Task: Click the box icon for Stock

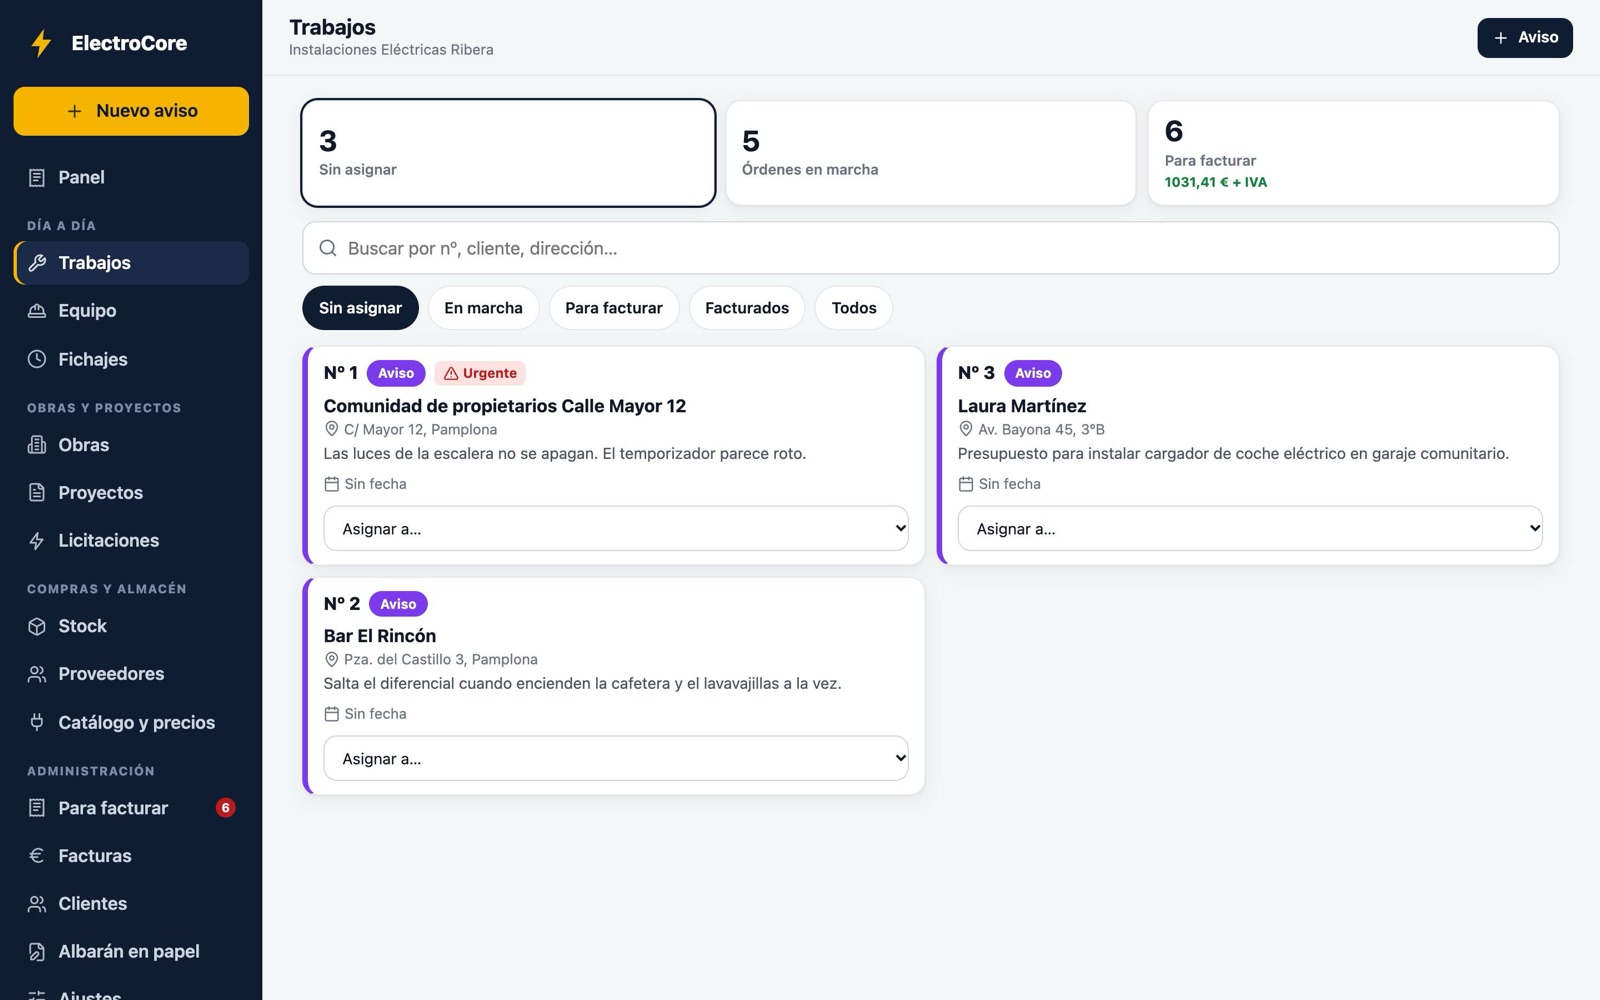Action: (37, 626)
